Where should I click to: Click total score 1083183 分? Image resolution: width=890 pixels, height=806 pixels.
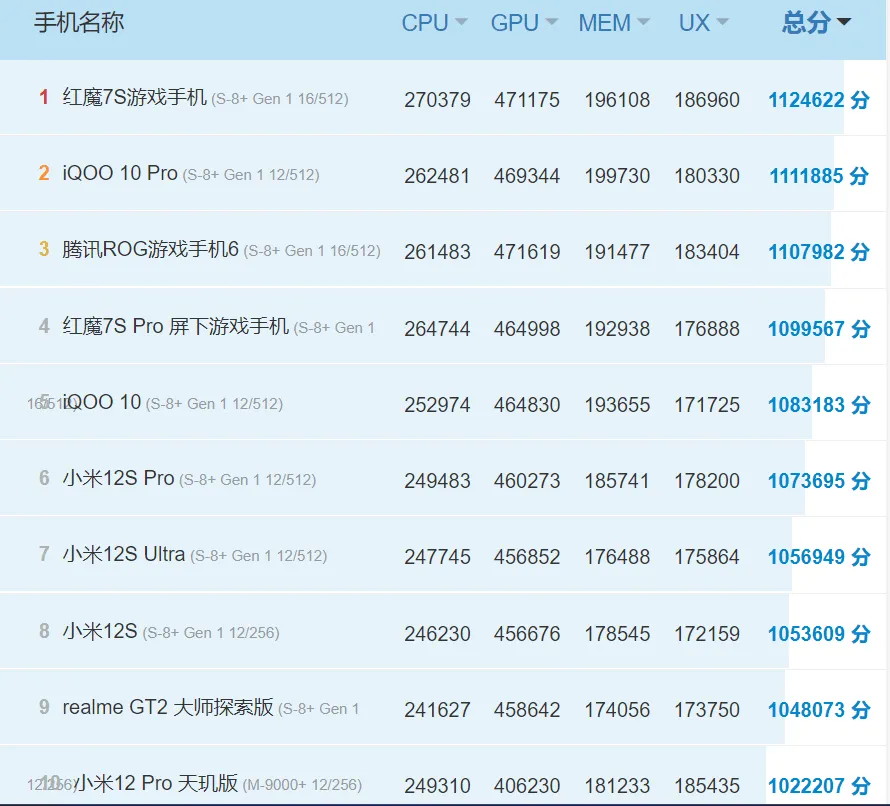(x=818, y=405)
